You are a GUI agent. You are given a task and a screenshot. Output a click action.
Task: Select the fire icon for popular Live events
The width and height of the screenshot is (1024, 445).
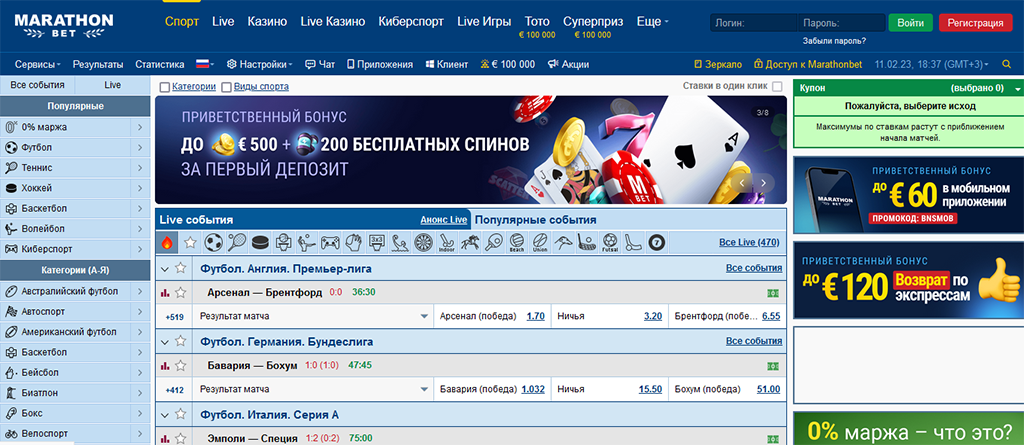(x=167, y=242)
